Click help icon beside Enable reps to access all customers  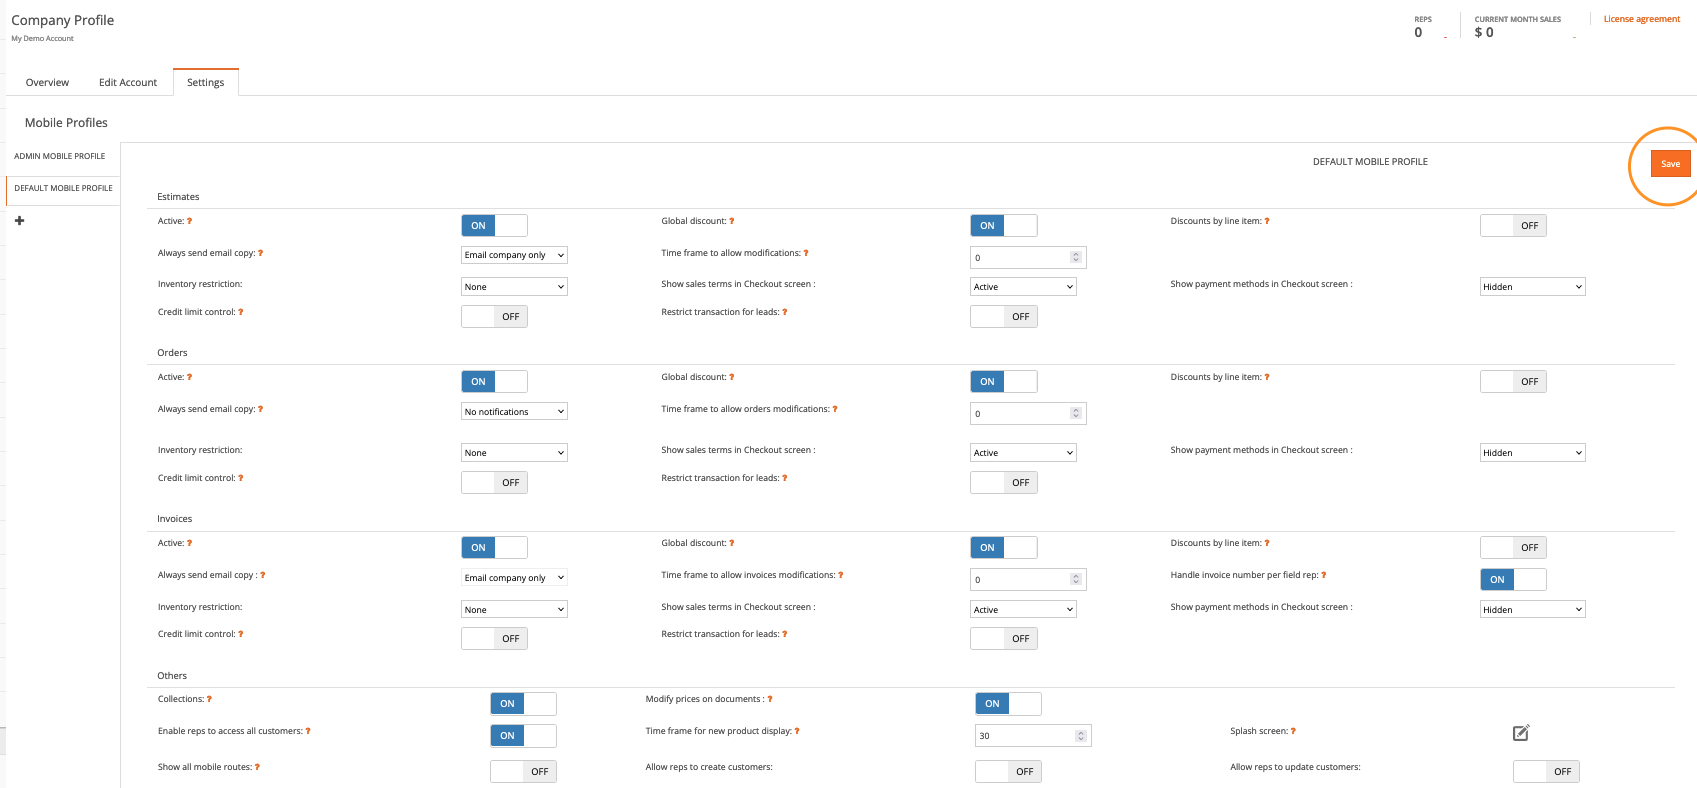[308, 731]
